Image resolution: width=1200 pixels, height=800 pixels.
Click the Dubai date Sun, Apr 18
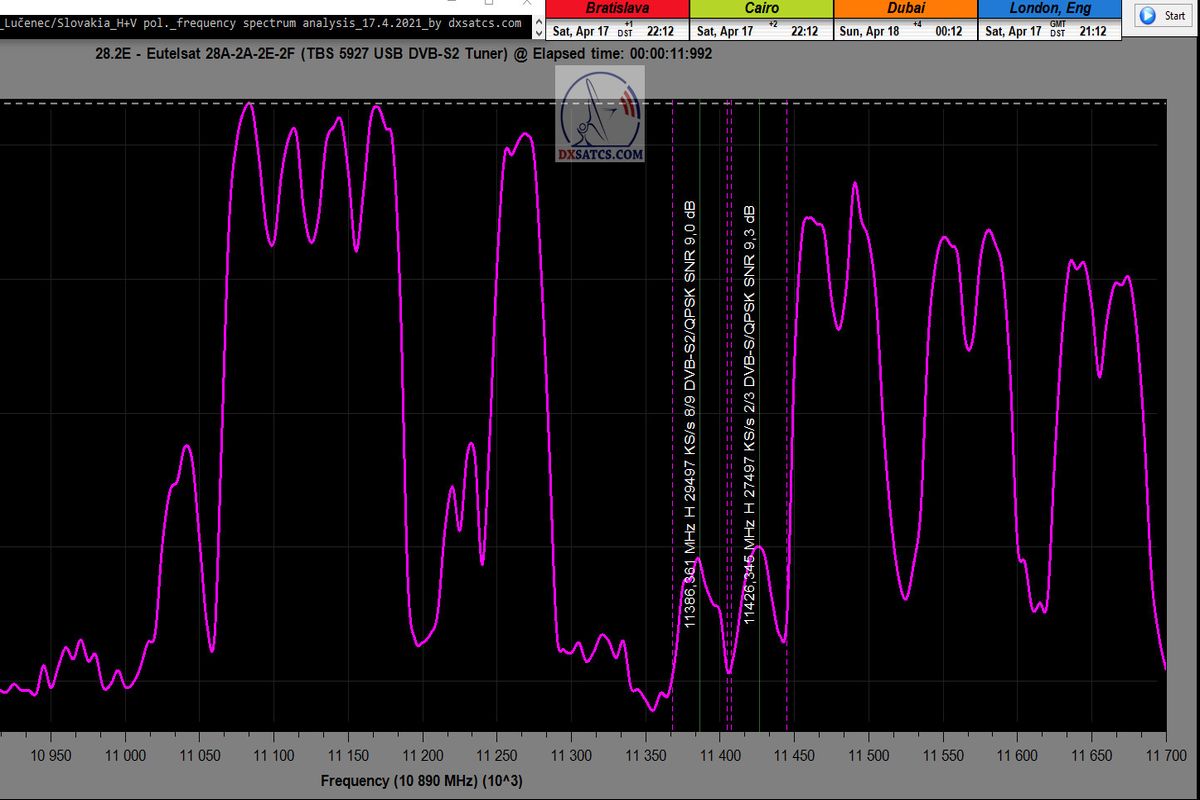[871, 31]
